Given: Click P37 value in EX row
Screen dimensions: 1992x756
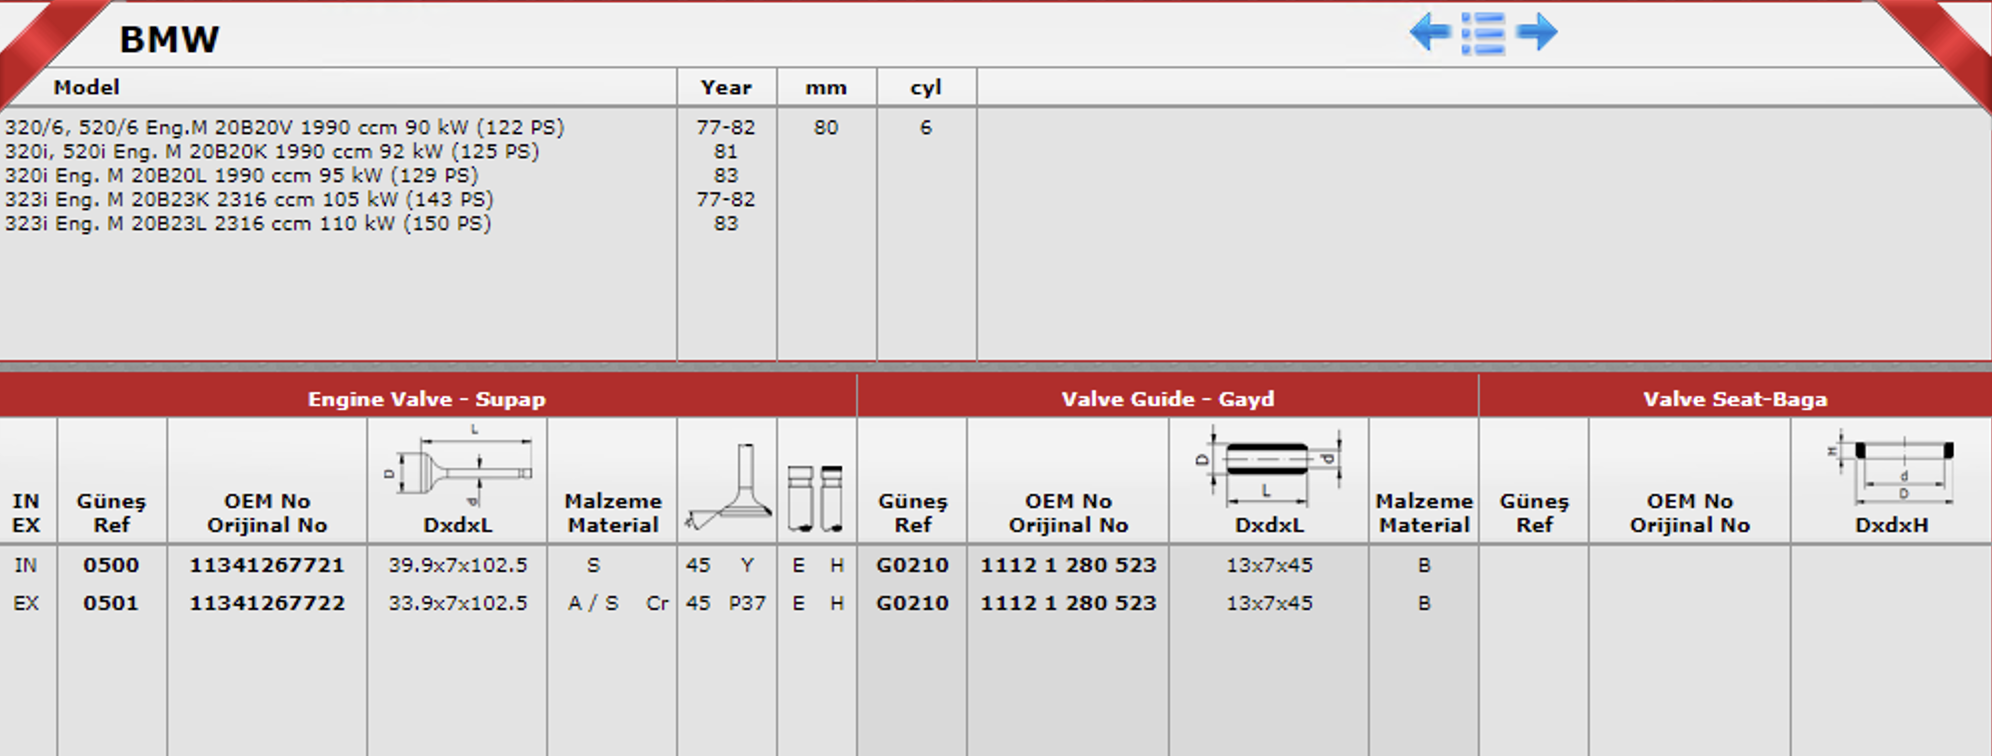Looking at the screenshot, I should coord(747,603).
